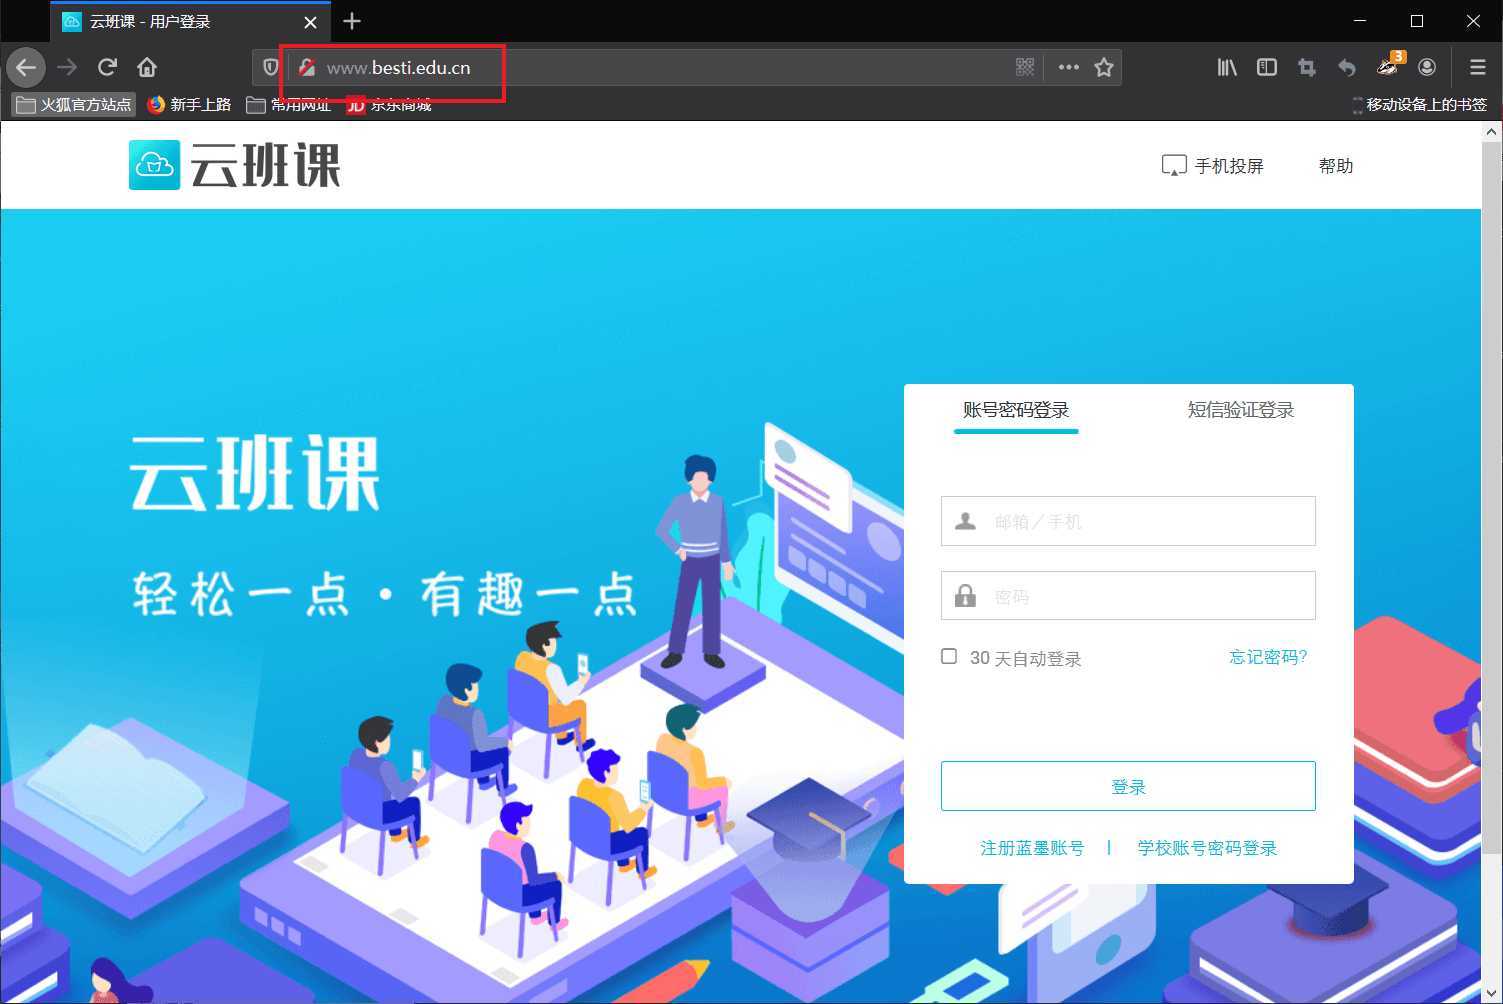Minimize the browser window
Screen dimensions: 1503x1004
pyautogui.click(x=1361, y=21)
